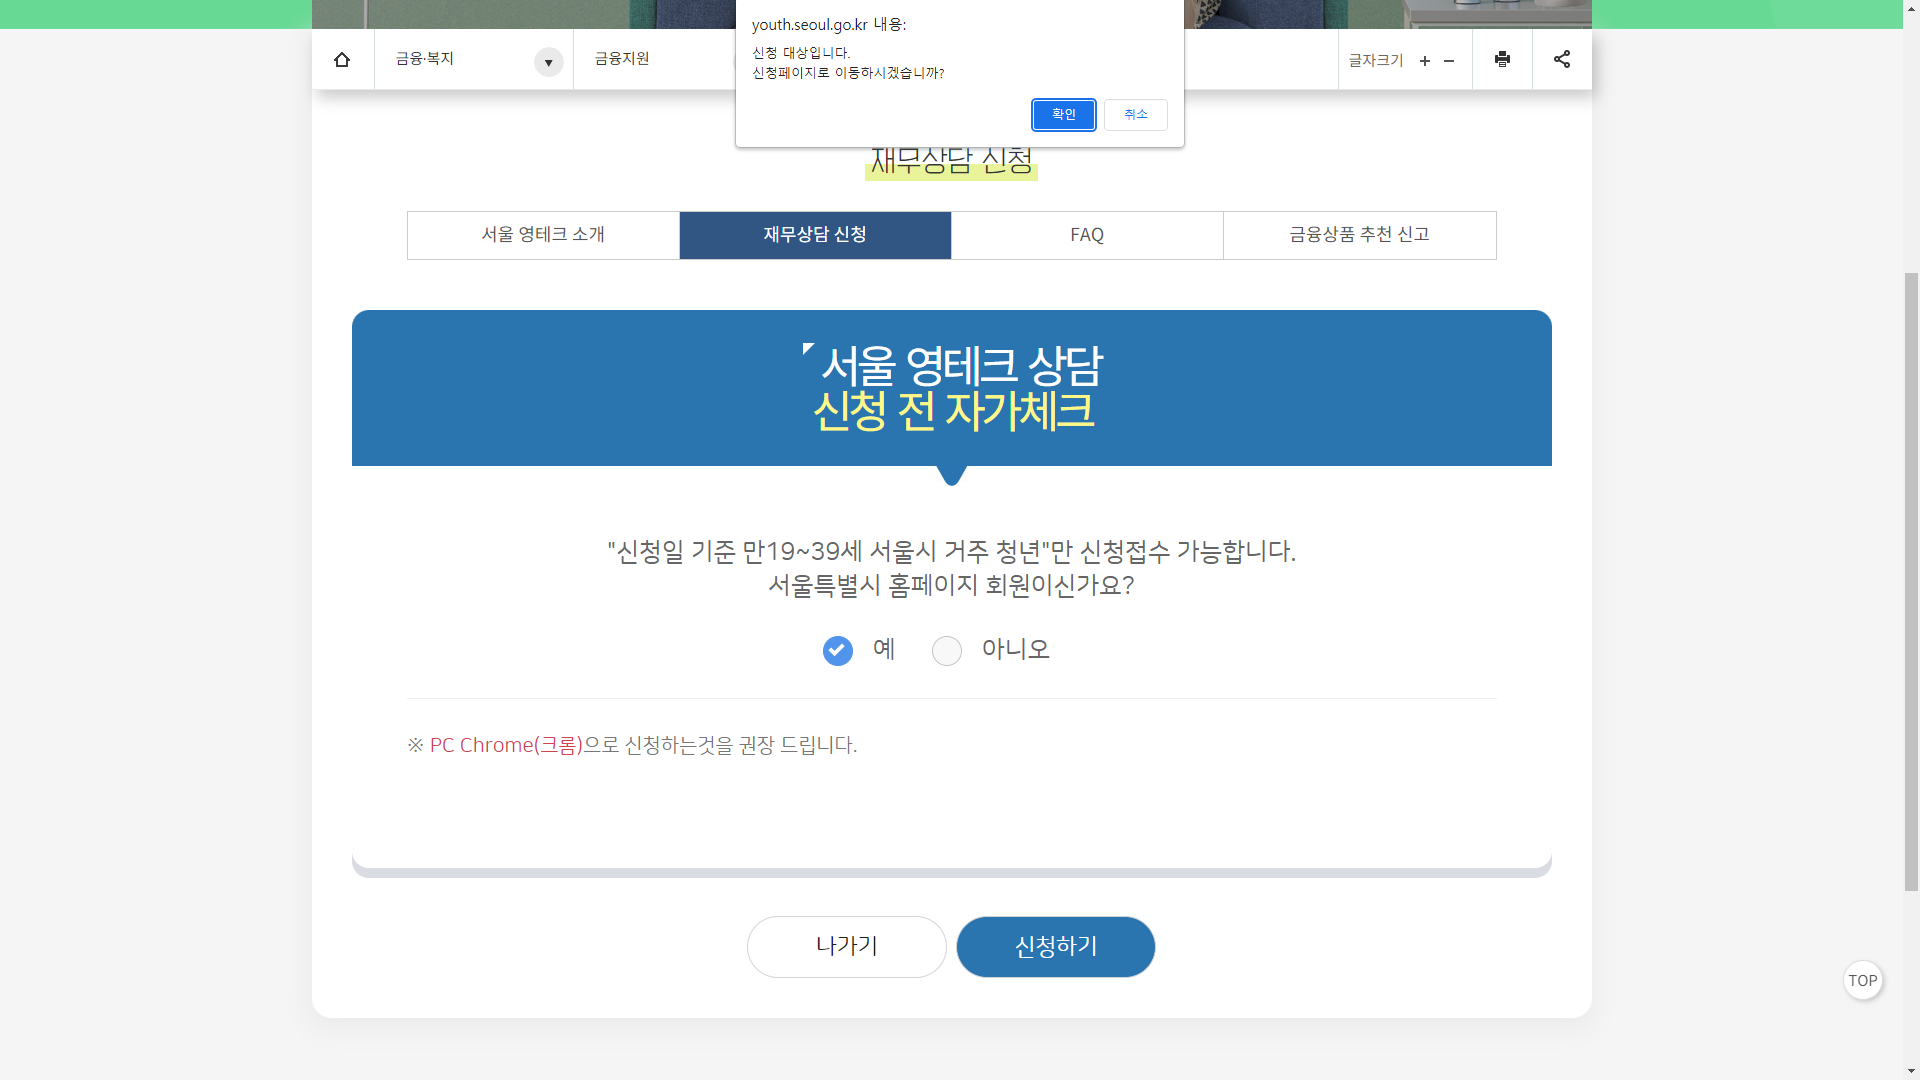Click the vertical page scrollbar thumb
1920x1080 pixels.
pos(1911,580)
